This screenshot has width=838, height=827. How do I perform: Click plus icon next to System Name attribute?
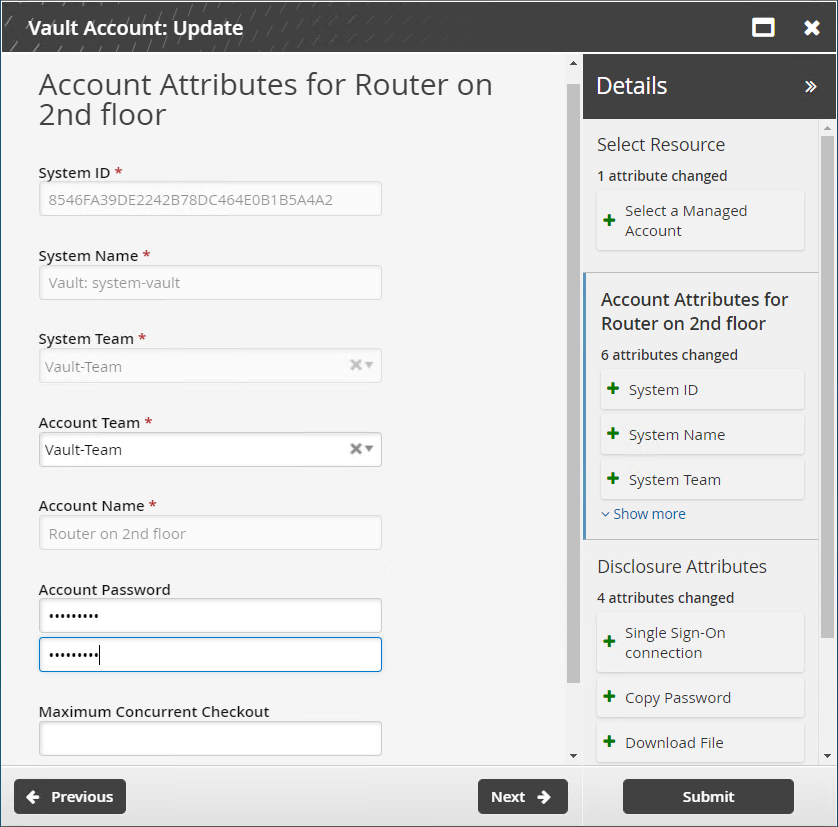coord(613,434)
